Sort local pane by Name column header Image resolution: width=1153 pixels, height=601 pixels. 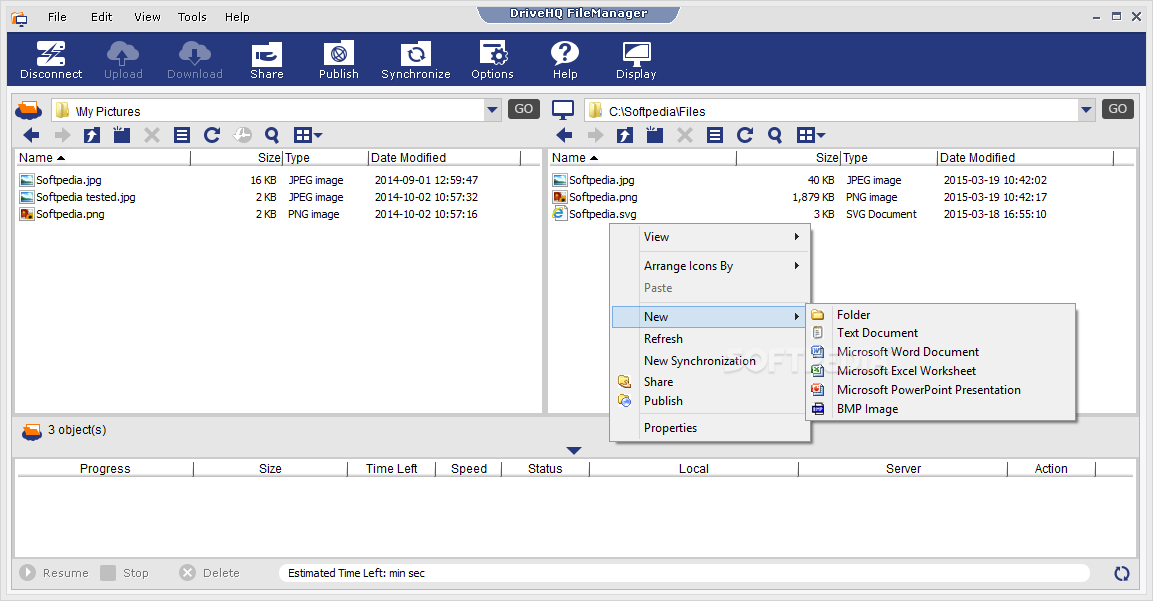coord(643,157)
